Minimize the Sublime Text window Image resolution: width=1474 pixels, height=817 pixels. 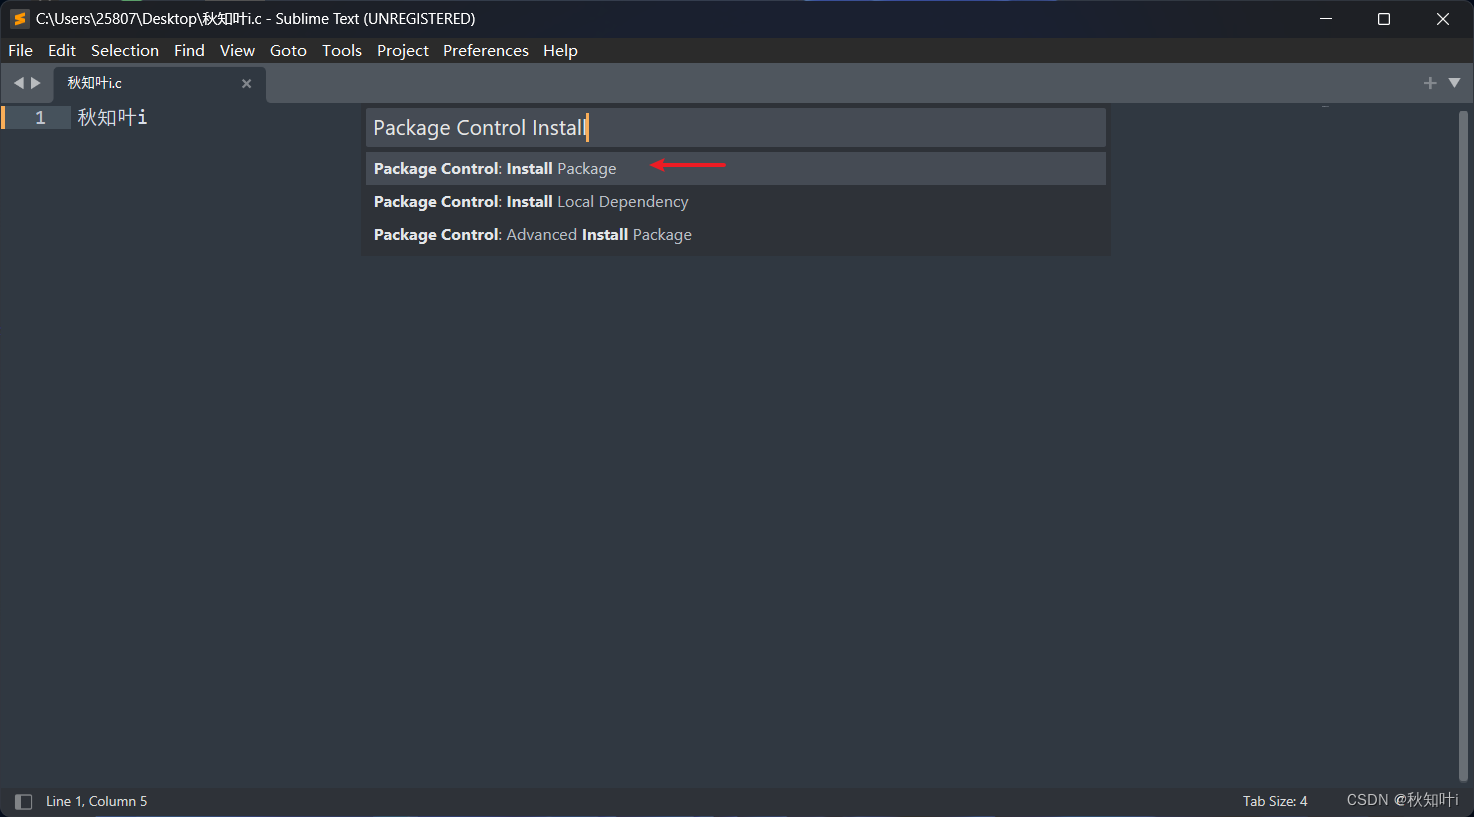coord(1326,19)
